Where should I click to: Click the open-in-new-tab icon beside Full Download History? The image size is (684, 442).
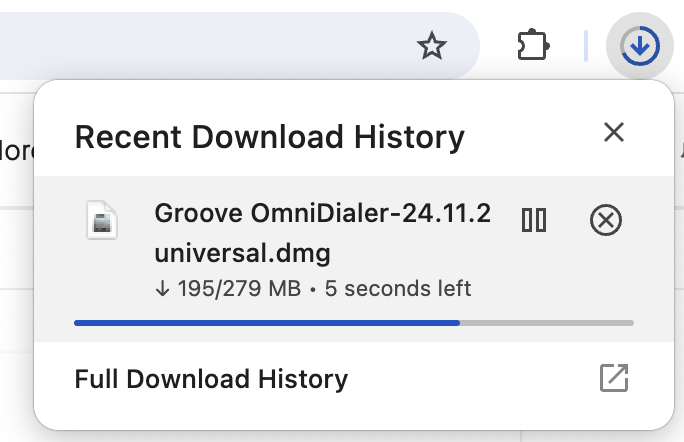(x=614, y=378)
